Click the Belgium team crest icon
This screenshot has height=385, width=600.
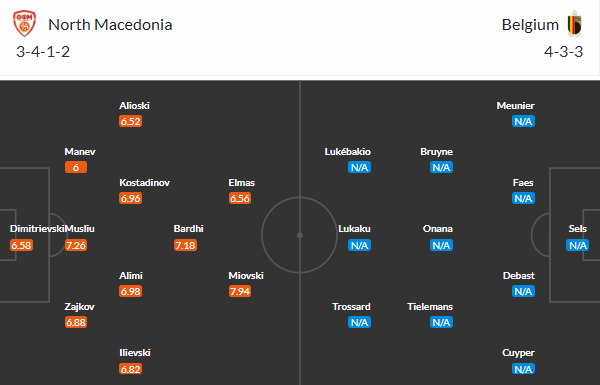[574, 24]
